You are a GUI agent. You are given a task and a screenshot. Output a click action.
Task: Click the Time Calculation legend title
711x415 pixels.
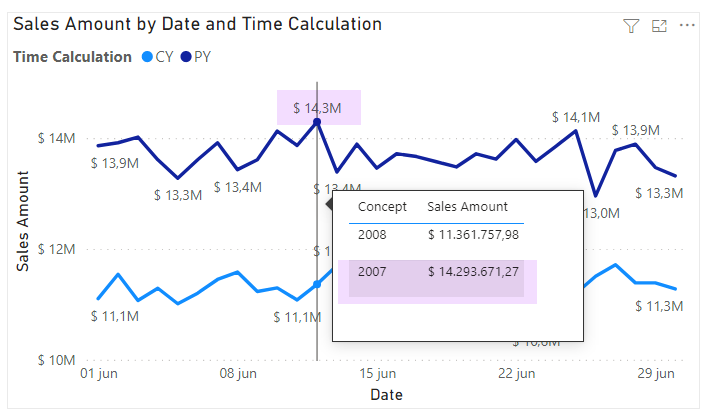[72, 57]
